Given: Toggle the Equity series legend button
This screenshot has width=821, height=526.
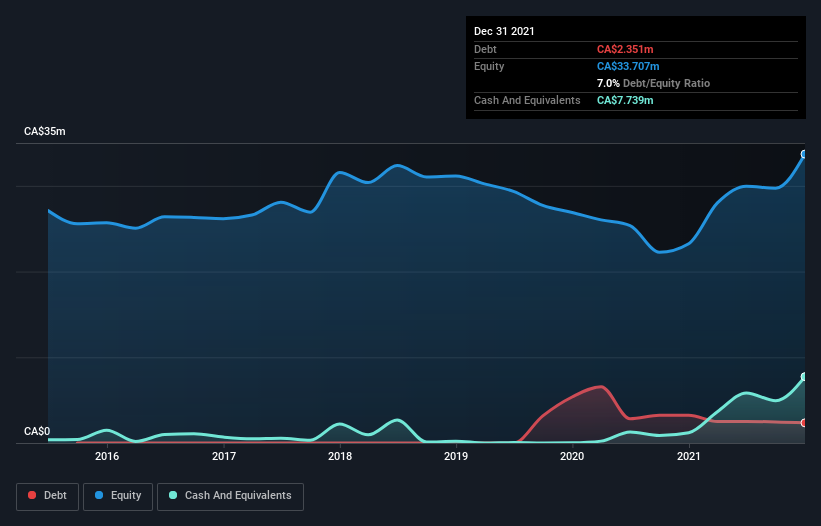Looking at the screenshot, I should tap(118, 496).
